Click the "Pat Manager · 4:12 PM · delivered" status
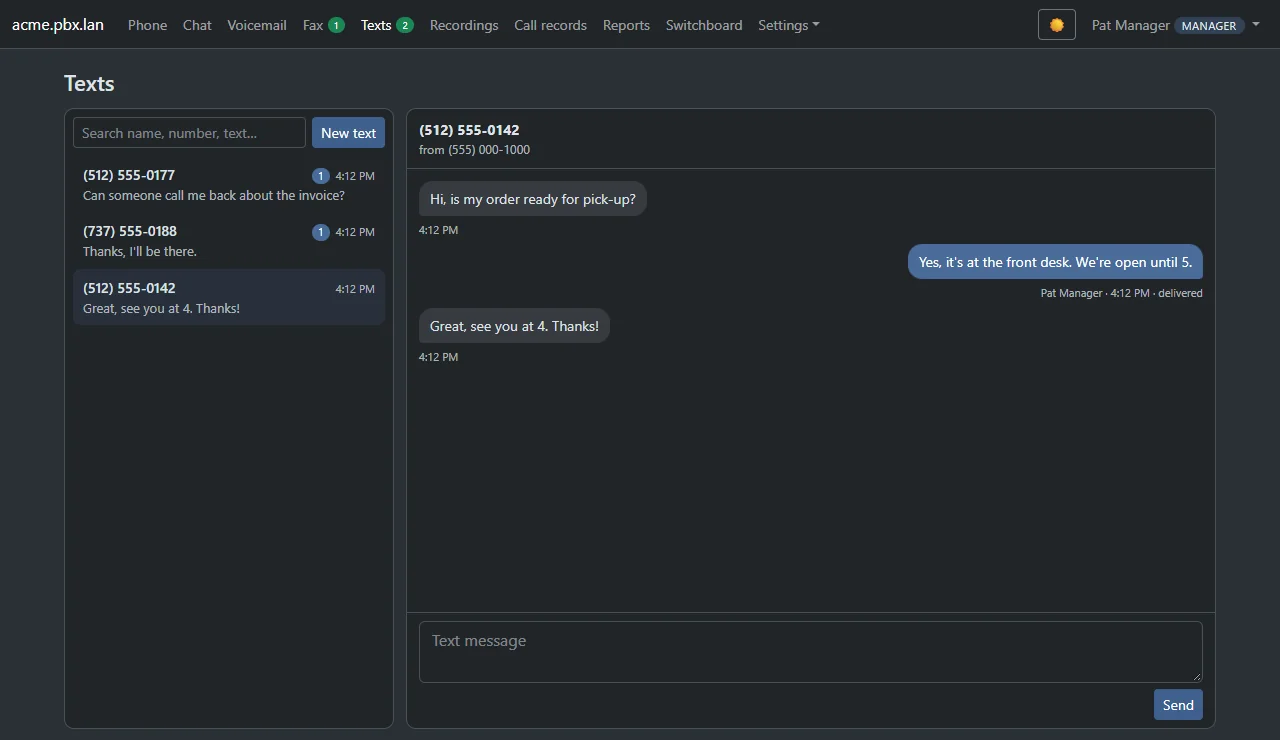The width and height of the screenshot is (1280, 740). click(1121, 293)
